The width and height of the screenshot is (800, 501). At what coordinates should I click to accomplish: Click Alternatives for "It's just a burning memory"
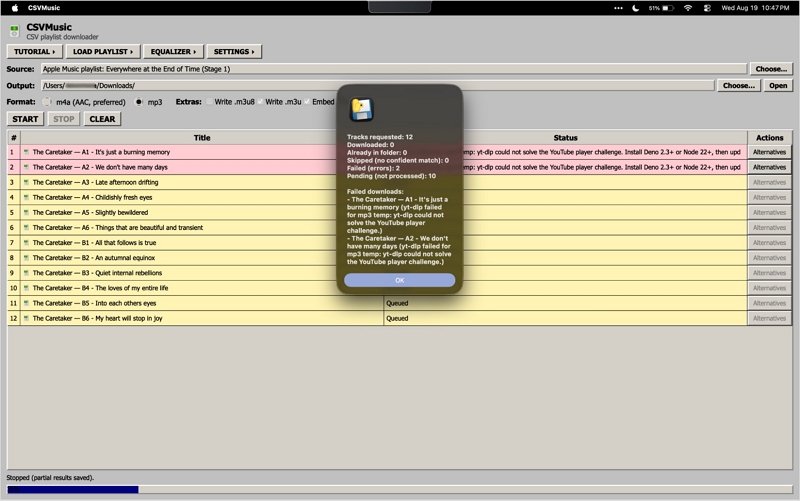click(x=769, y=152)
